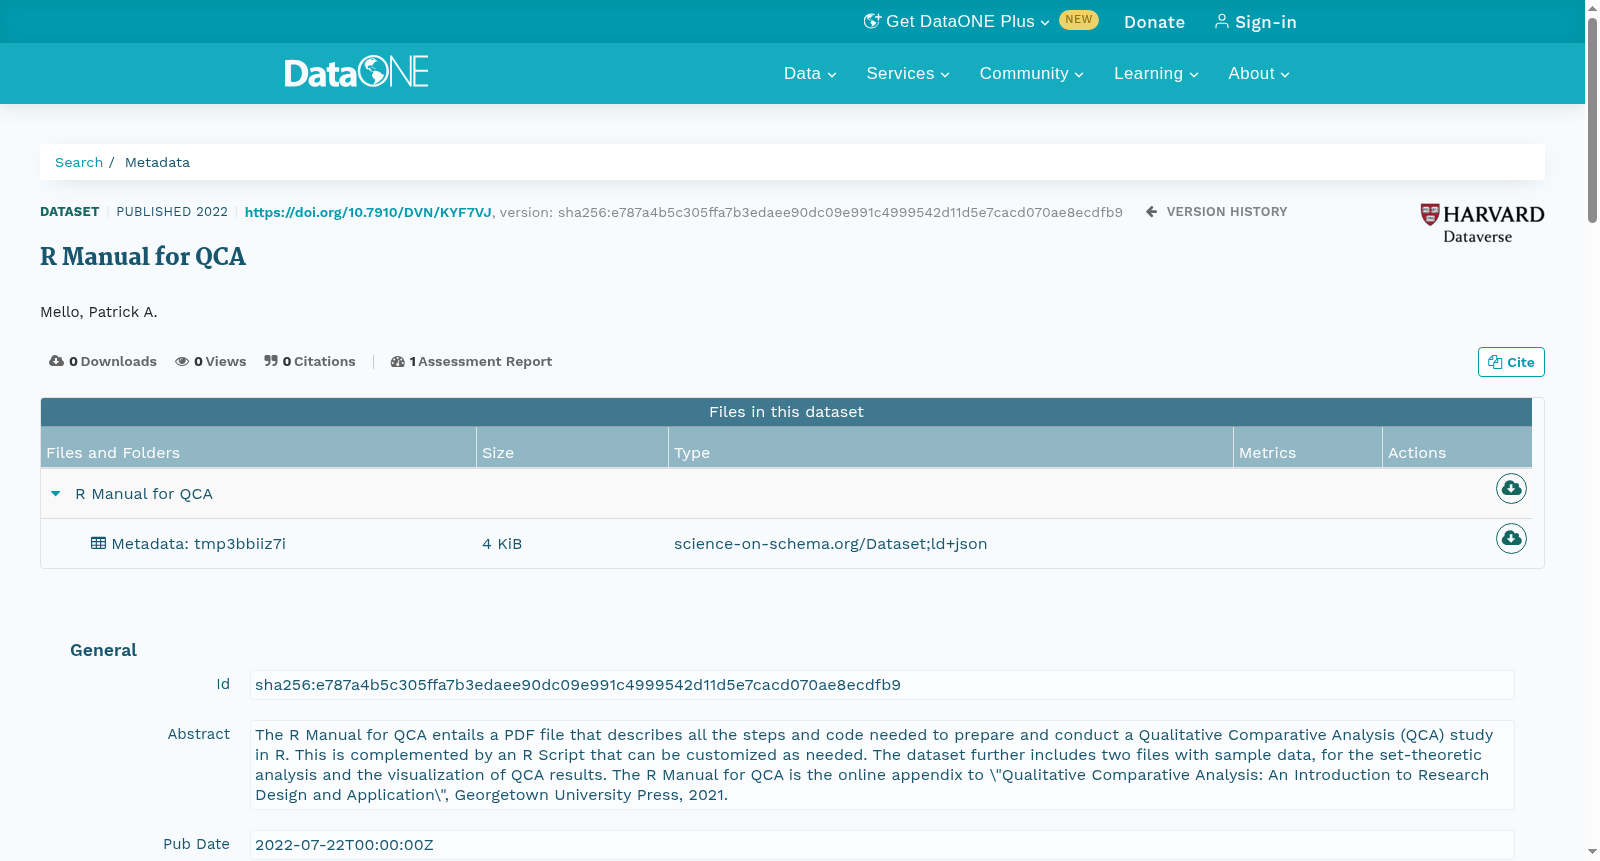
Task: Open the Community menu
Action: [1031, 74]
